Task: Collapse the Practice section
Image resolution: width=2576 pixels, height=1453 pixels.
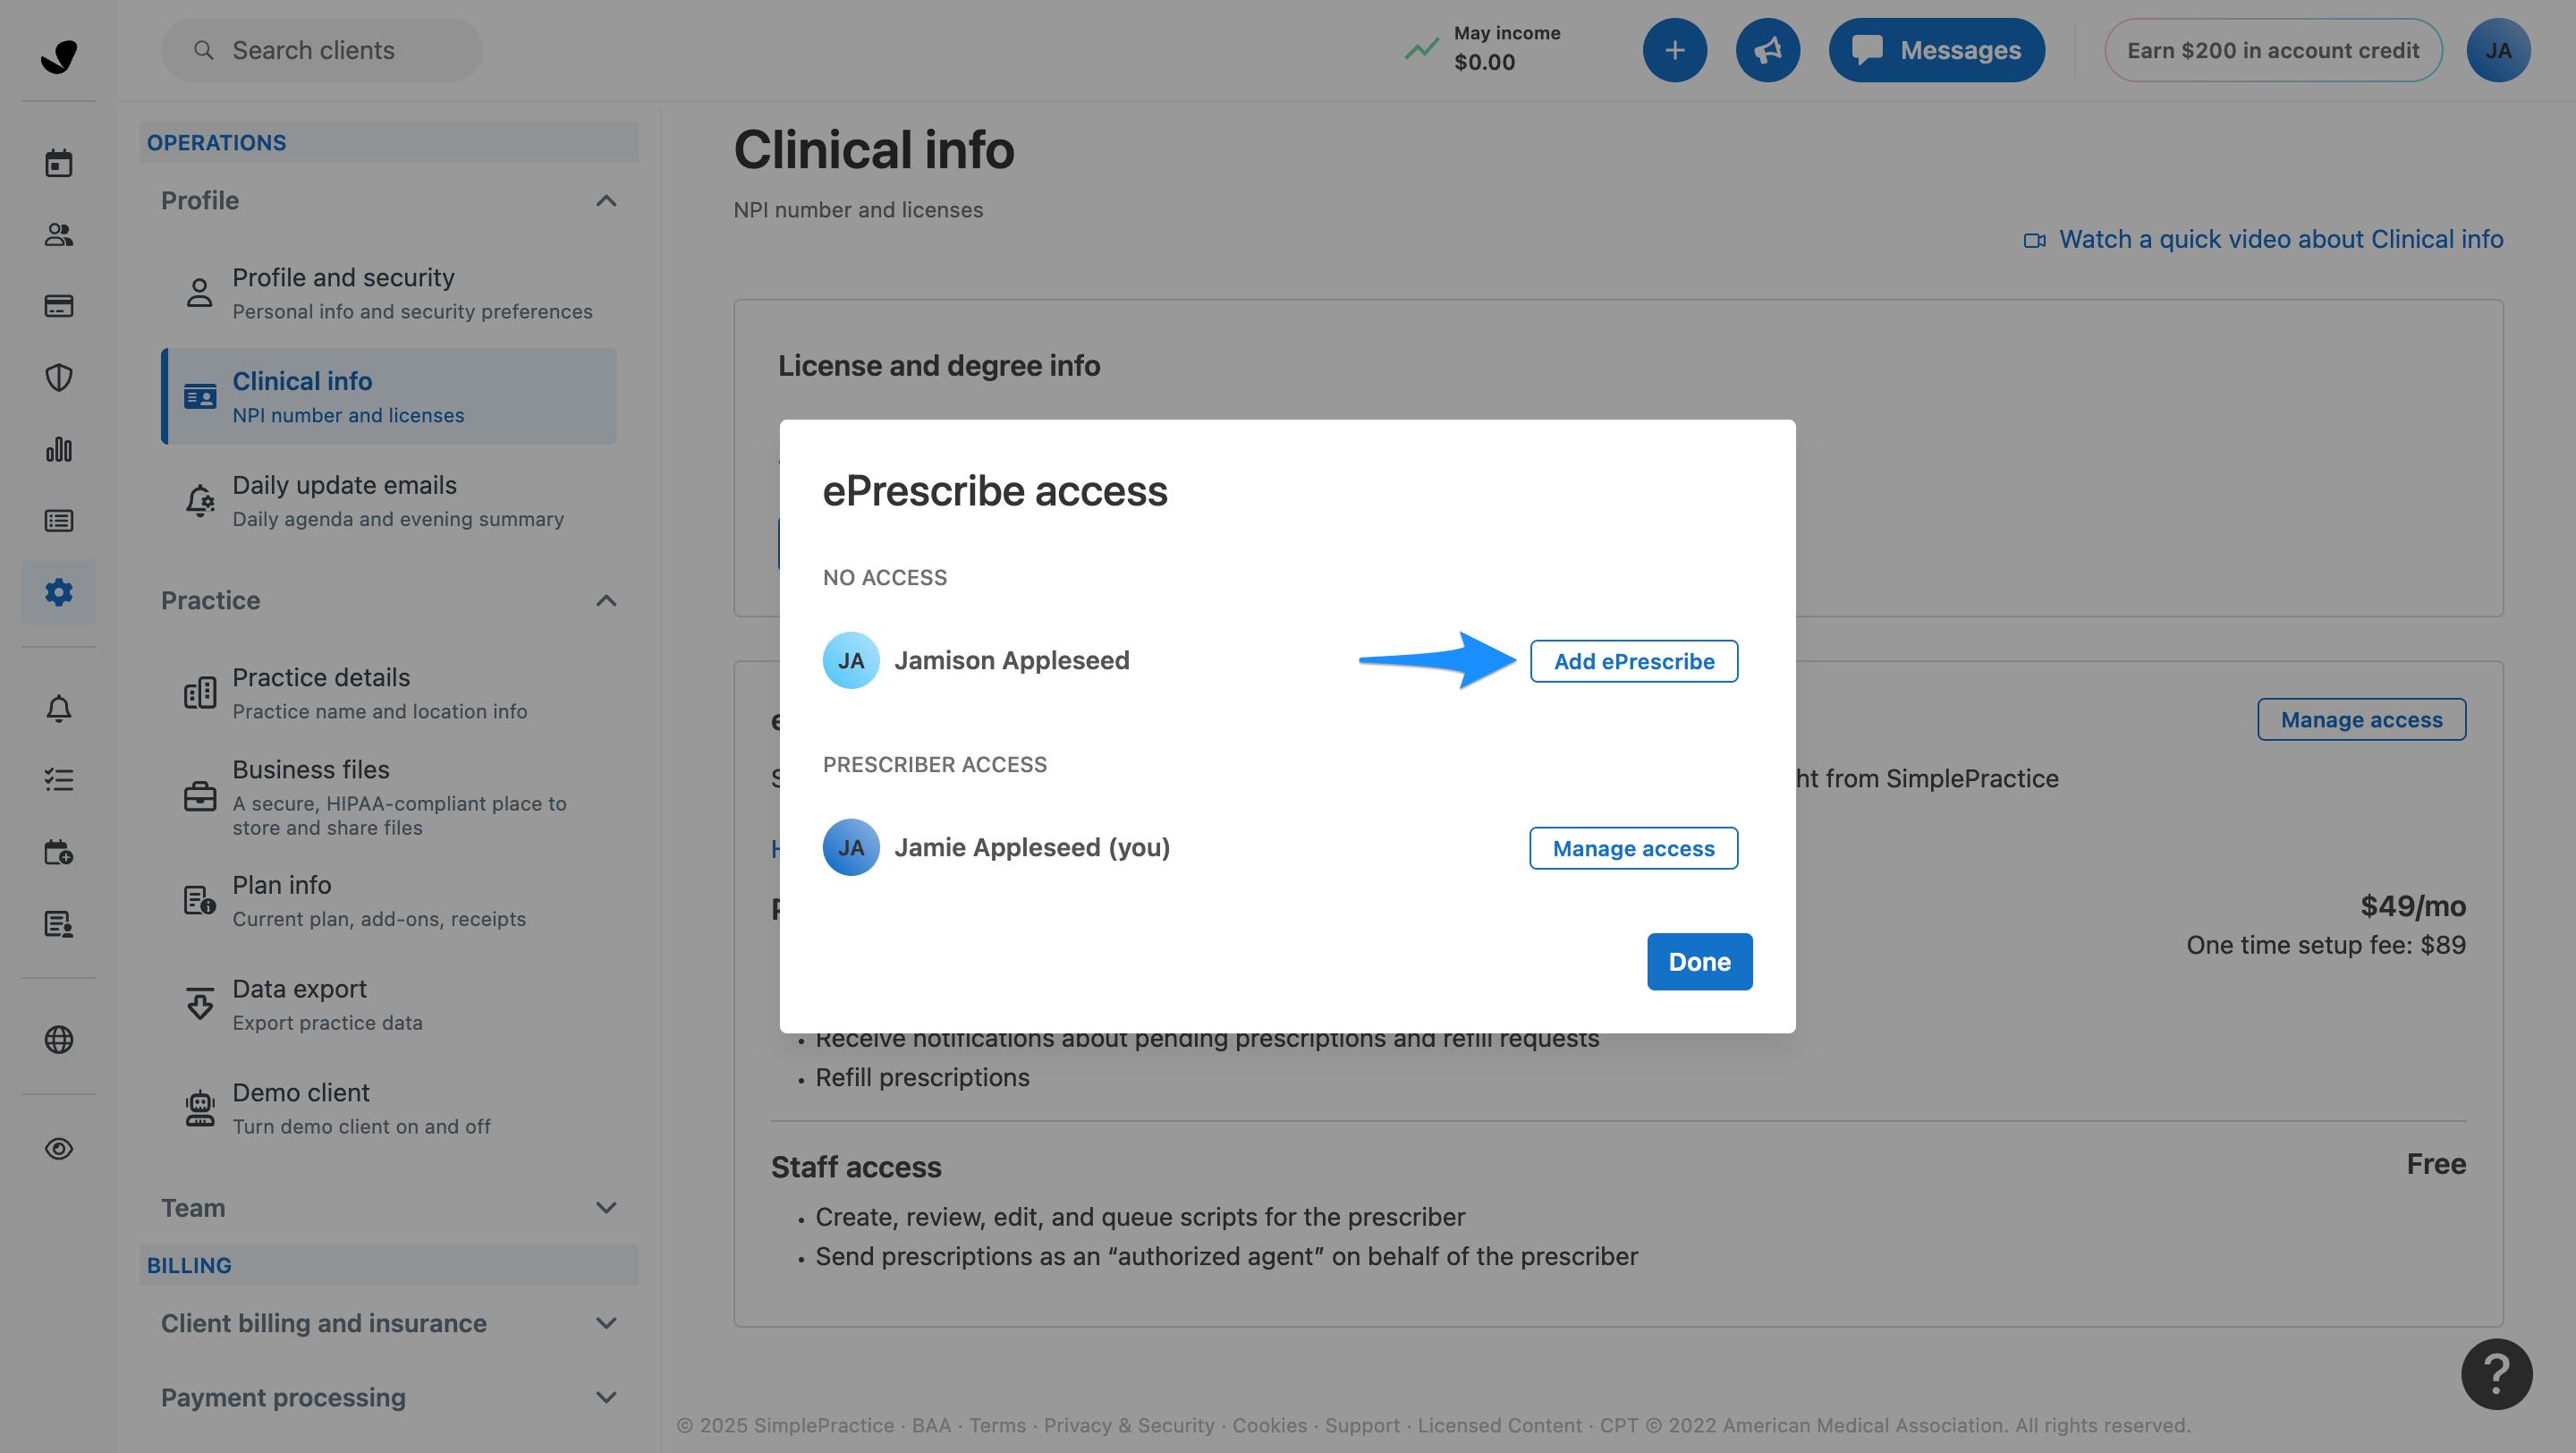Action: point(606,601)
